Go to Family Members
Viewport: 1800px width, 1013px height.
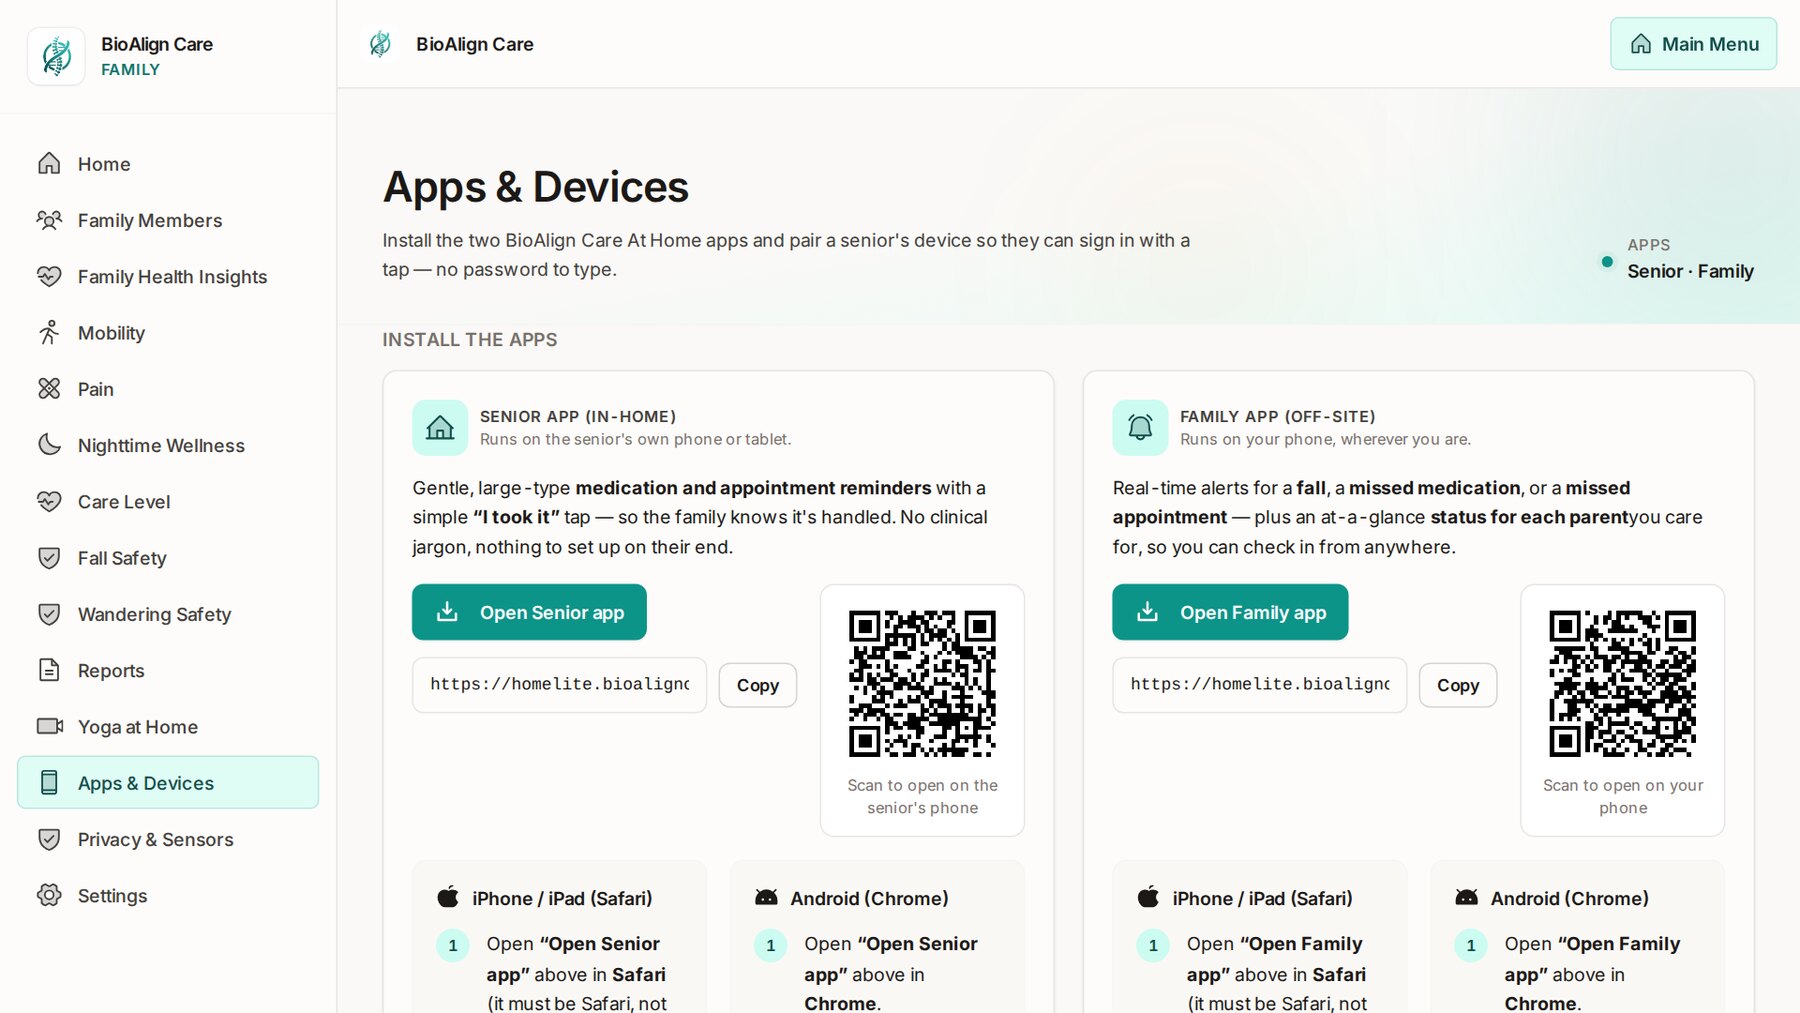(168, 220)
